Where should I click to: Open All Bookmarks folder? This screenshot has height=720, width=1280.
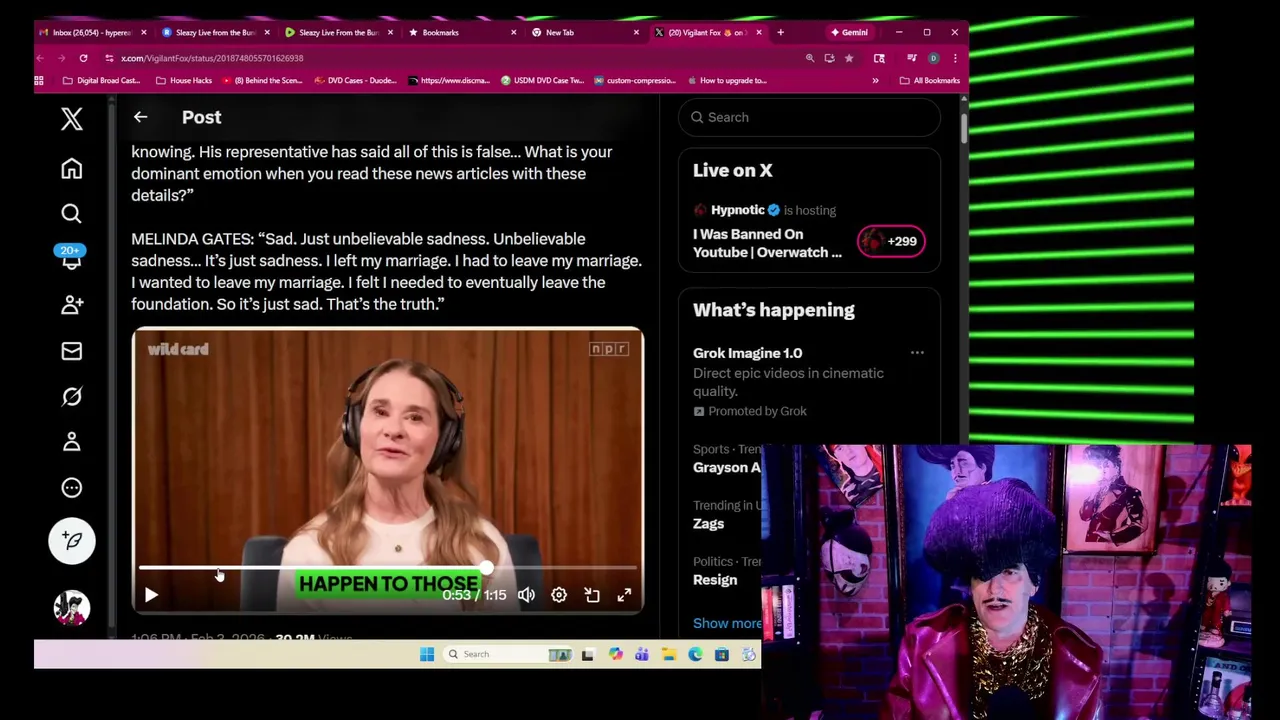(x=930, y=80)
